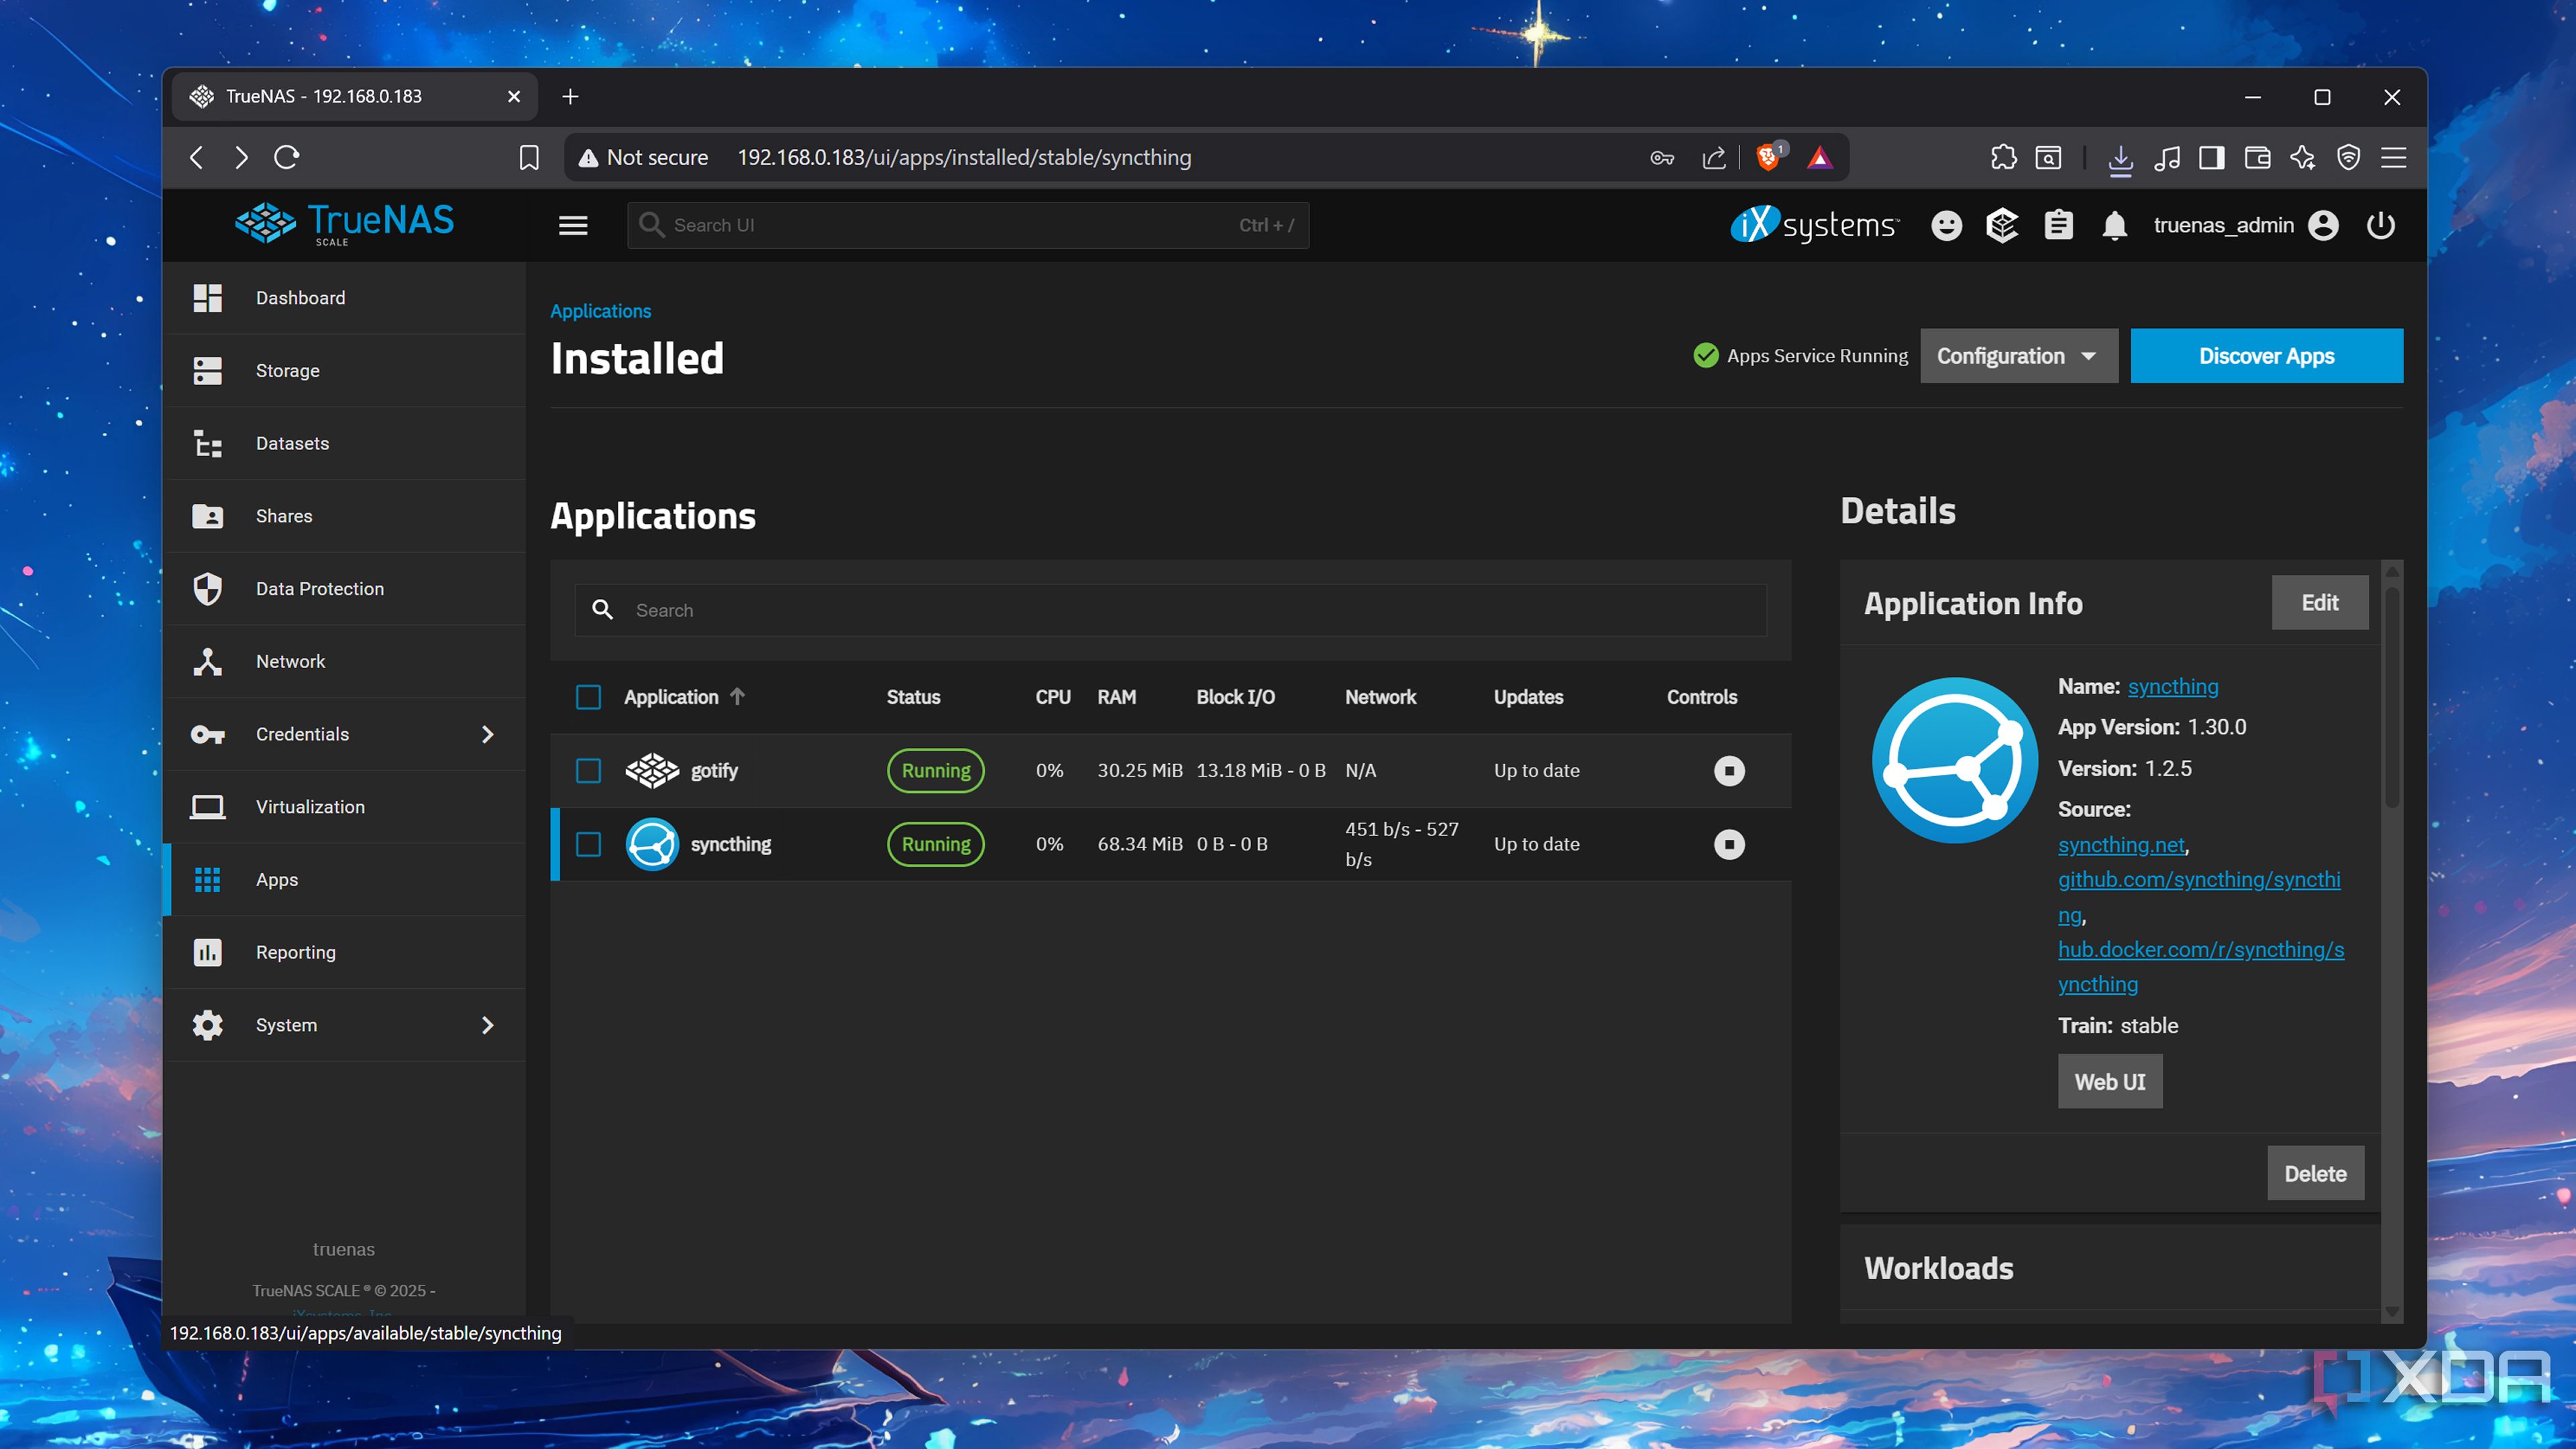2576x1449 pixels.
Task: Open the feedback smiley icon
Action: pyautogui.click(x=1946, y=226)
